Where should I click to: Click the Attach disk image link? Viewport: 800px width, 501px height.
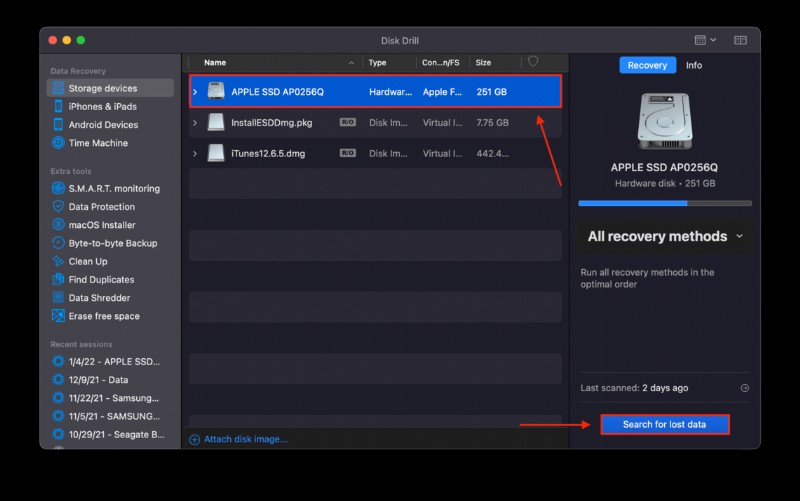[238, 439]
